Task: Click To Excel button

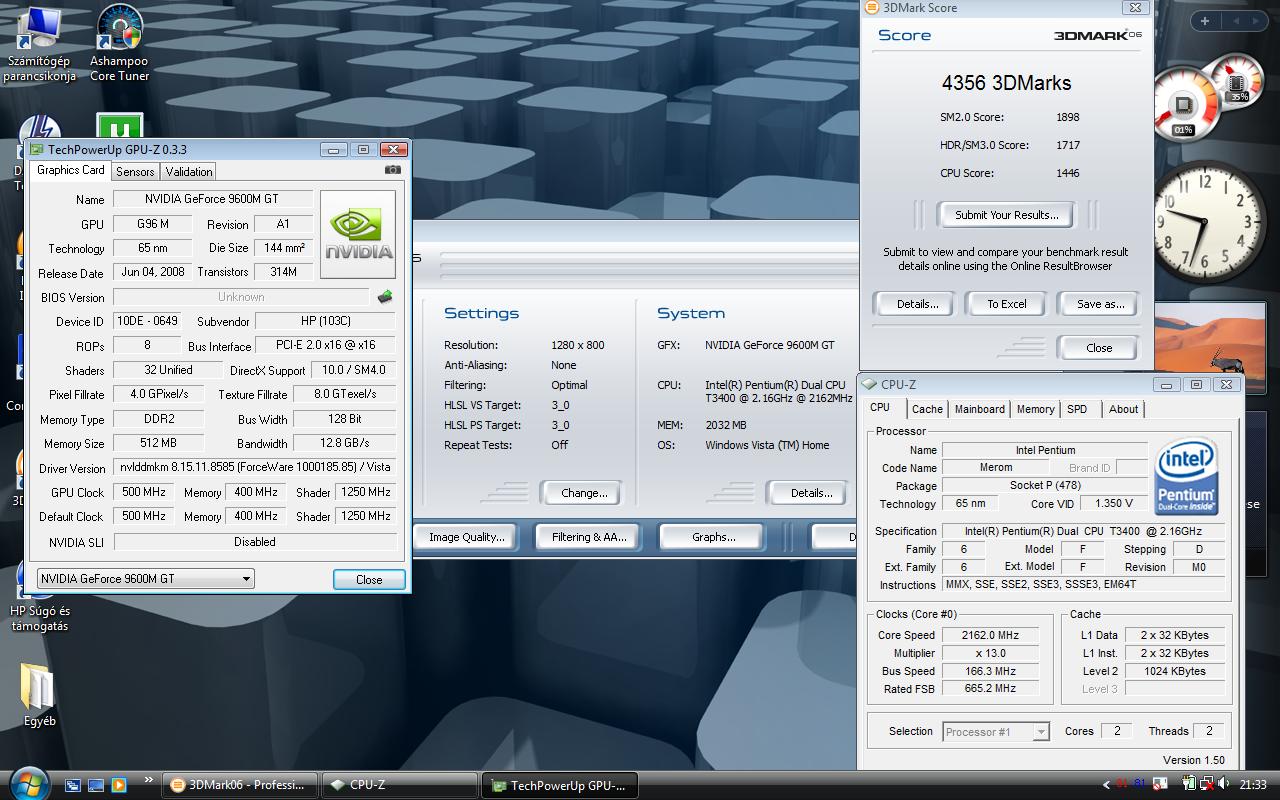Action: (1006, 304)
